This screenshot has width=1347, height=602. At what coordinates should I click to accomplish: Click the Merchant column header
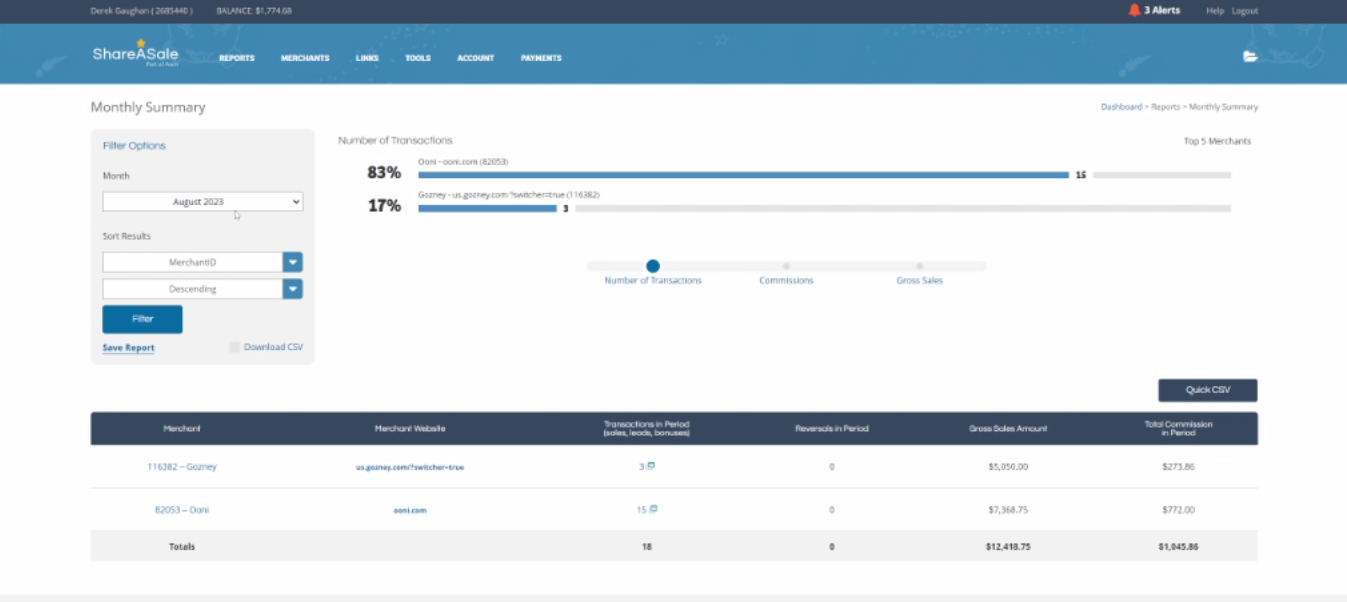pos(182,428)
